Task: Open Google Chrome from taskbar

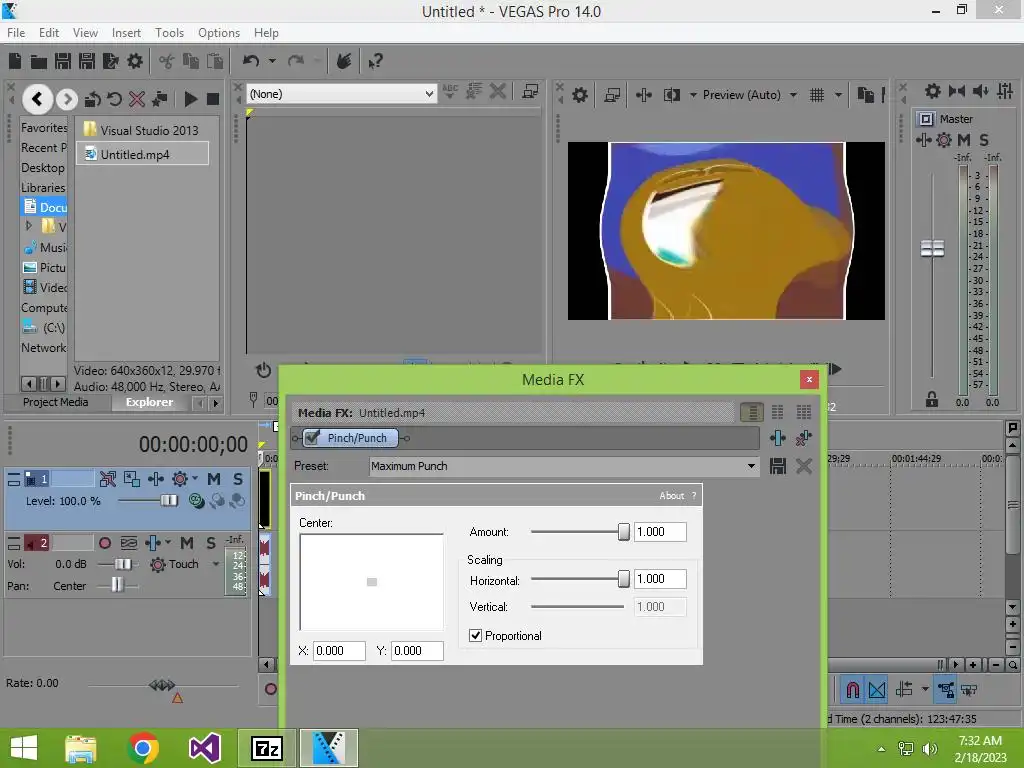Action: (x=143, y=748)
